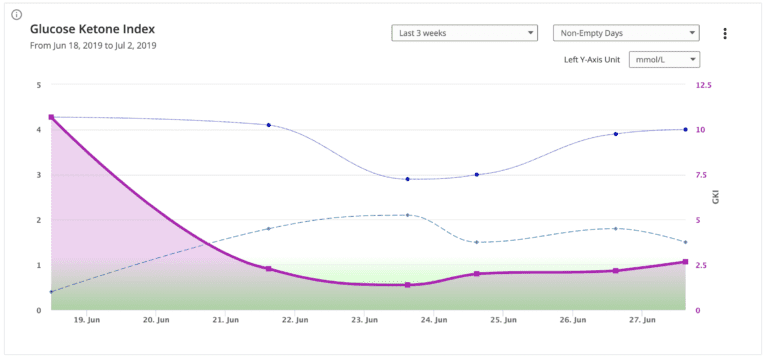Click the dashed line starting point at 0.4
768x361 pixels.
[51, 292]
